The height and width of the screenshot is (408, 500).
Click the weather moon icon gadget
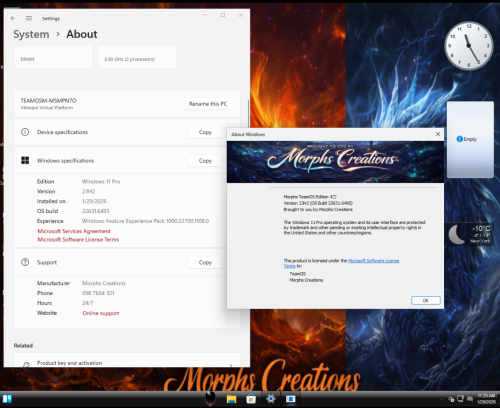pos(456,234)
